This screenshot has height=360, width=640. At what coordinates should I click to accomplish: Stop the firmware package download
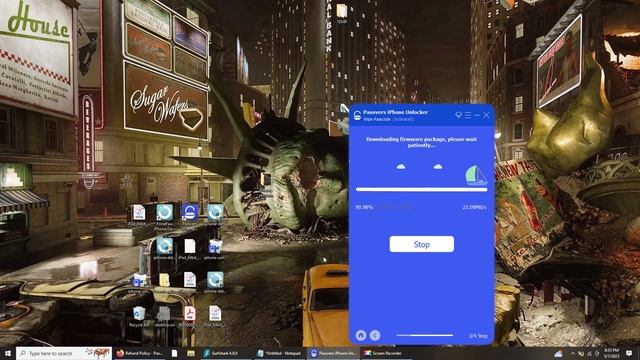(422, 244)
